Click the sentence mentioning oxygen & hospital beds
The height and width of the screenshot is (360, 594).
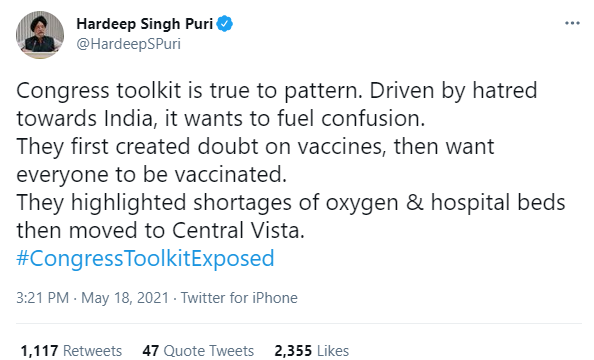tap(291, 203)
